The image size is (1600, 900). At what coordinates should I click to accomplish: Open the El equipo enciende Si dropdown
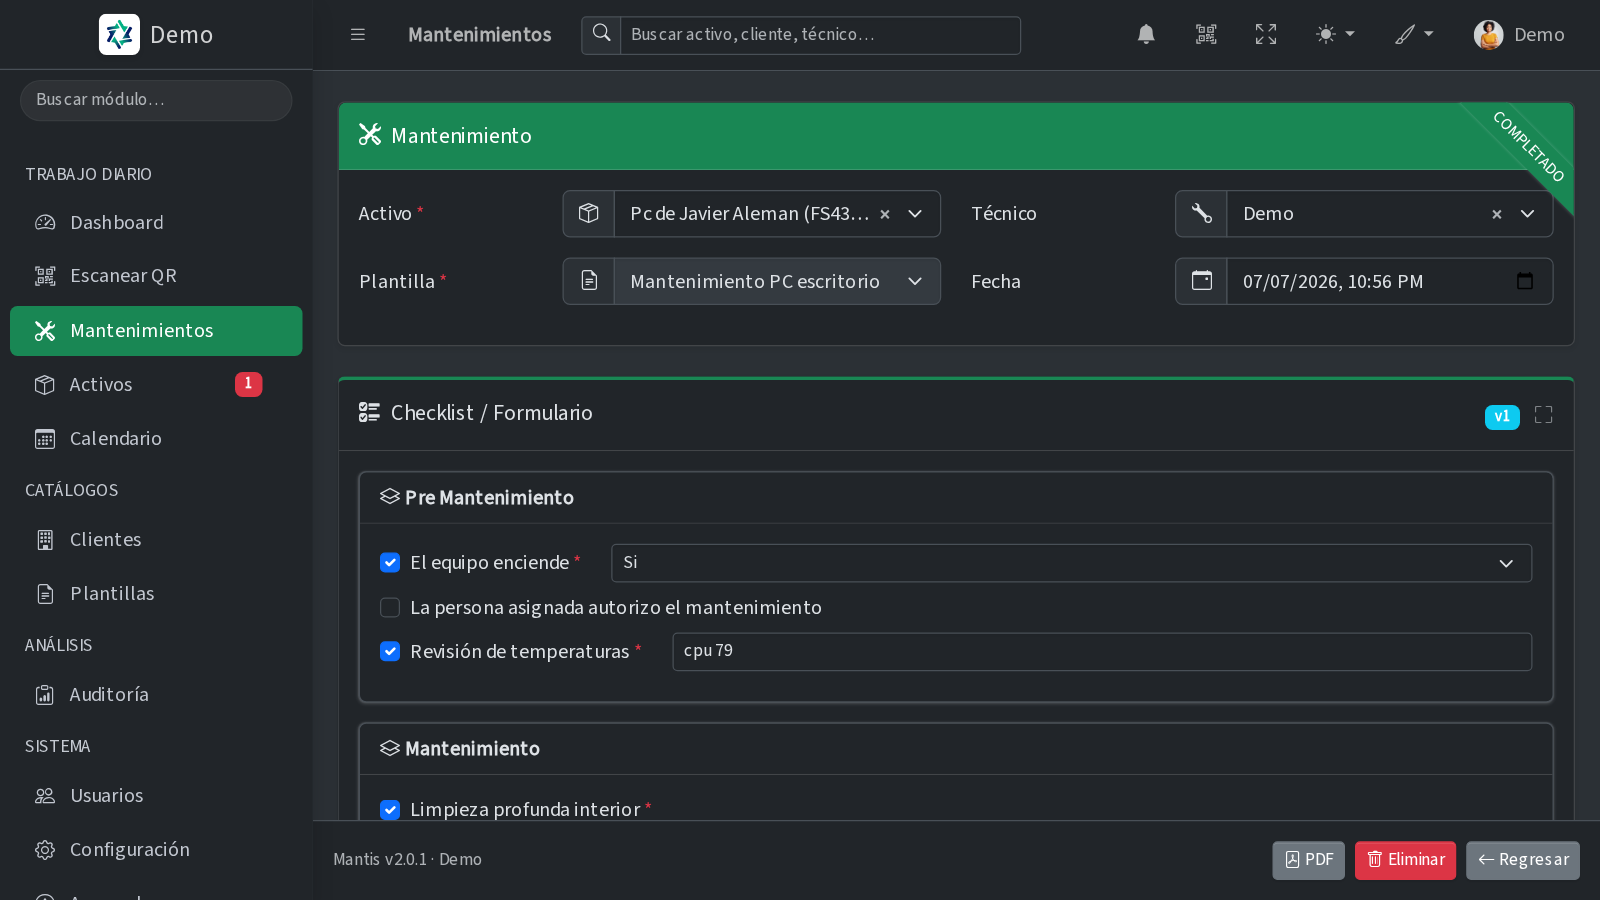(1071, 563)
